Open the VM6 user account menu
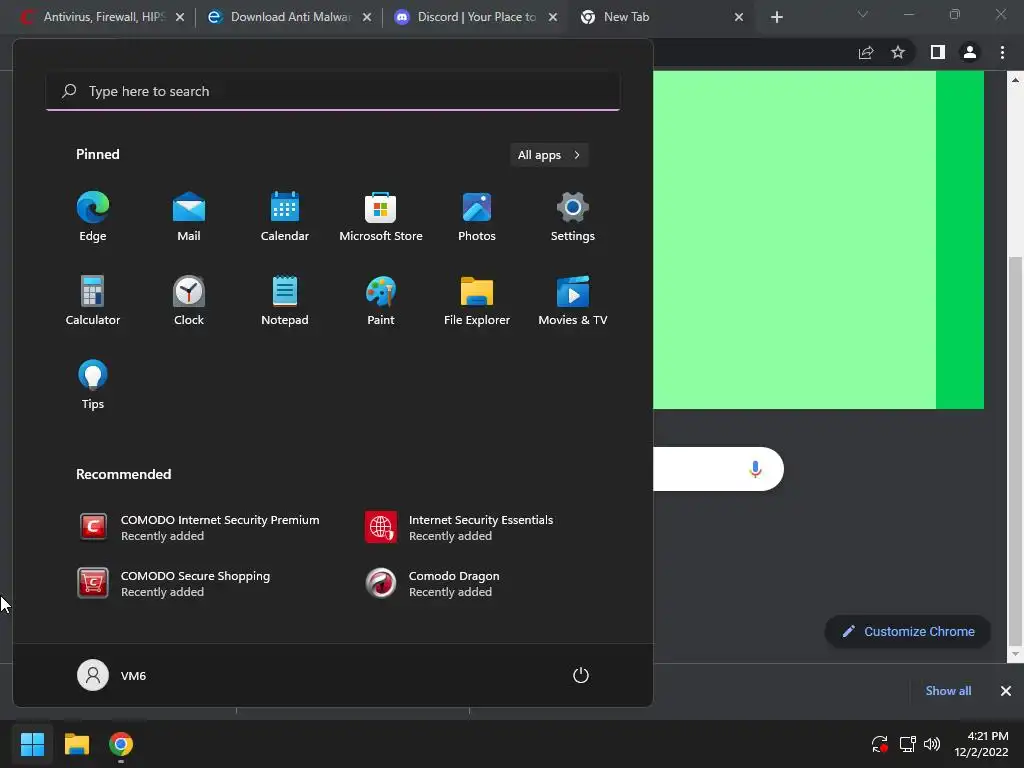 (x=112, y=675)
